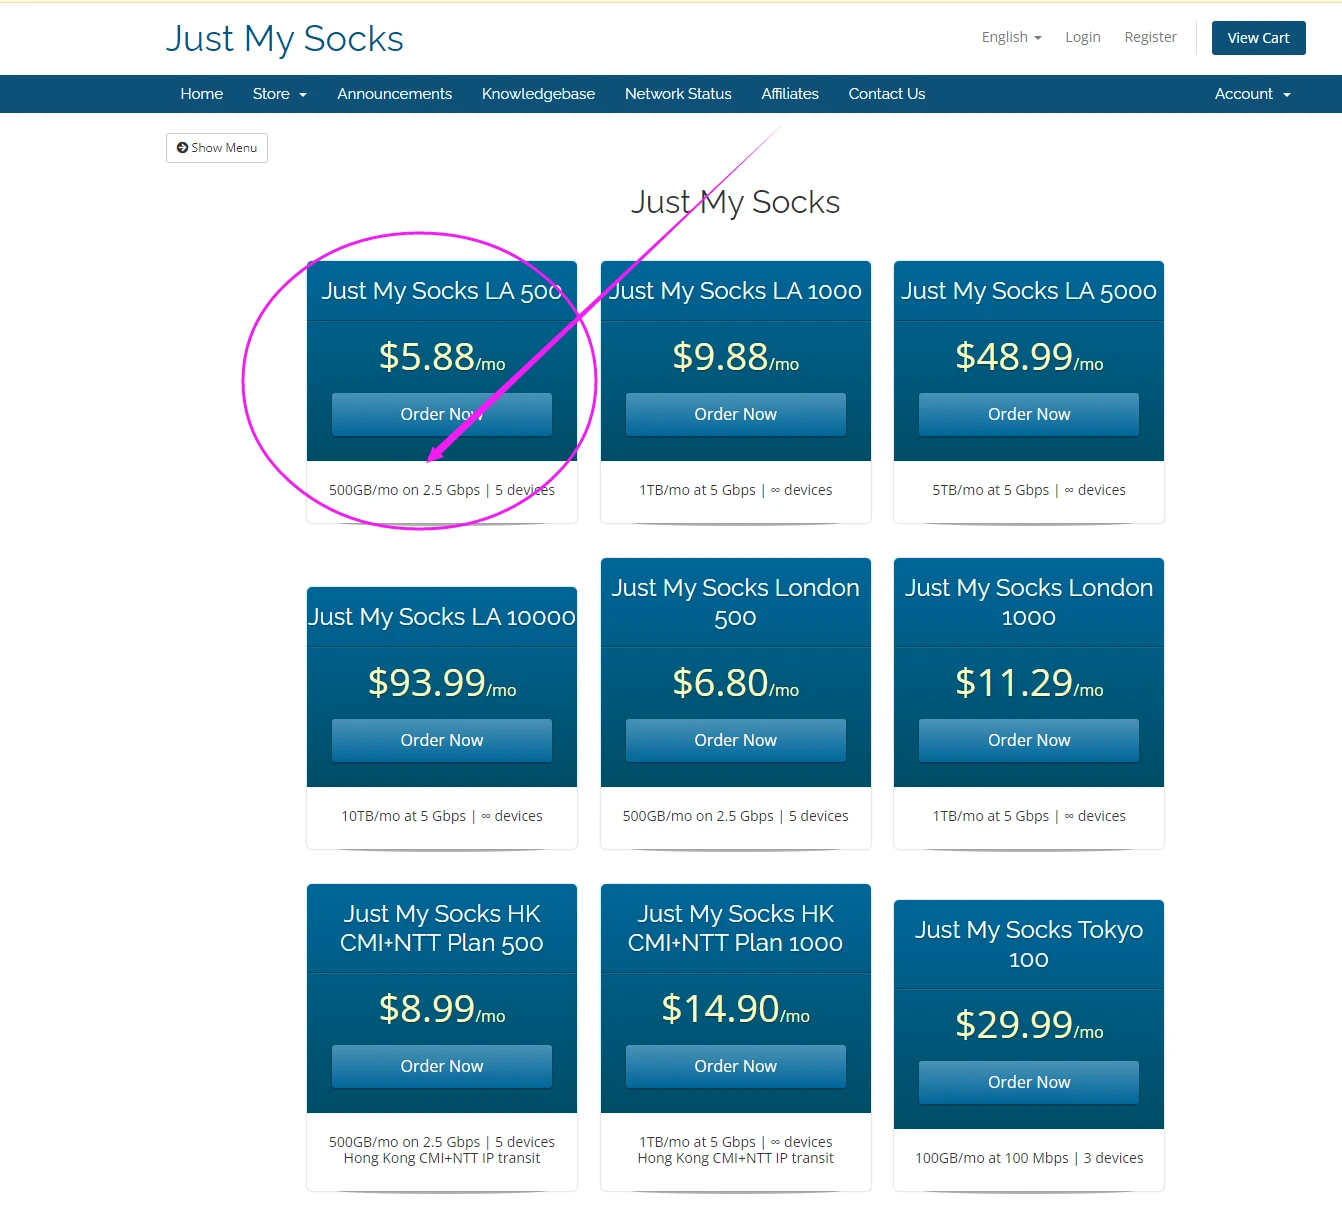Order the LA 5000 plan at $48.99
The width and height of the screenshot is (1342, 1207).
1028,414
